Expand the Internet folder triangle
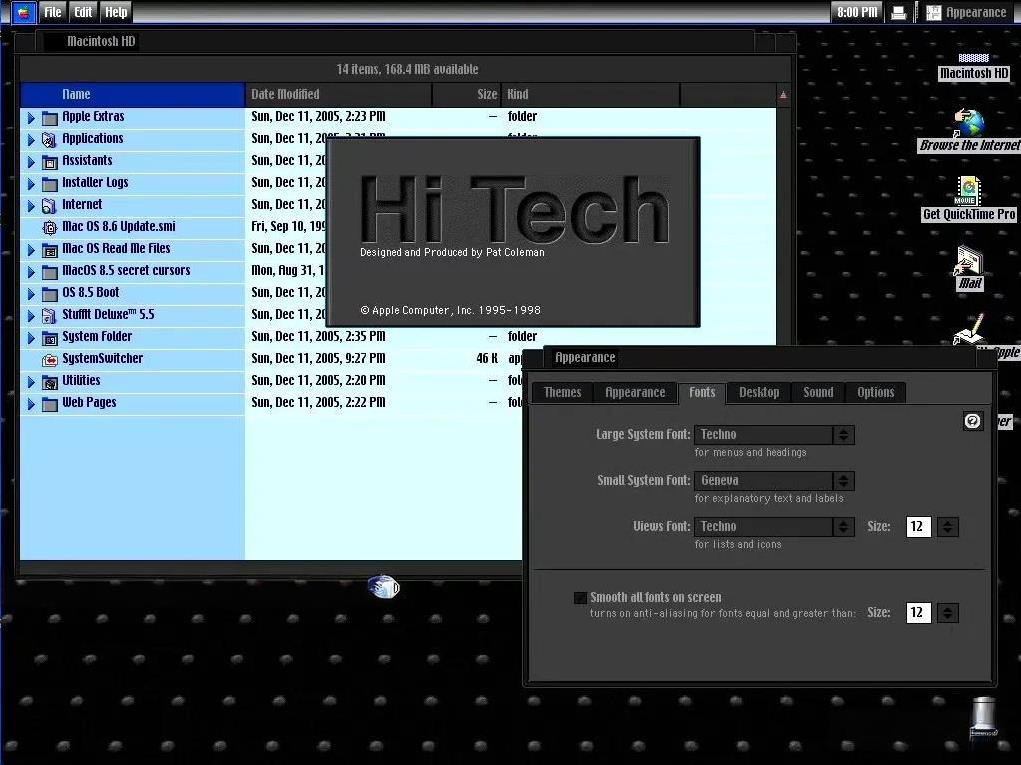This screenshot has width=1021, height=765. click(31, 206)
